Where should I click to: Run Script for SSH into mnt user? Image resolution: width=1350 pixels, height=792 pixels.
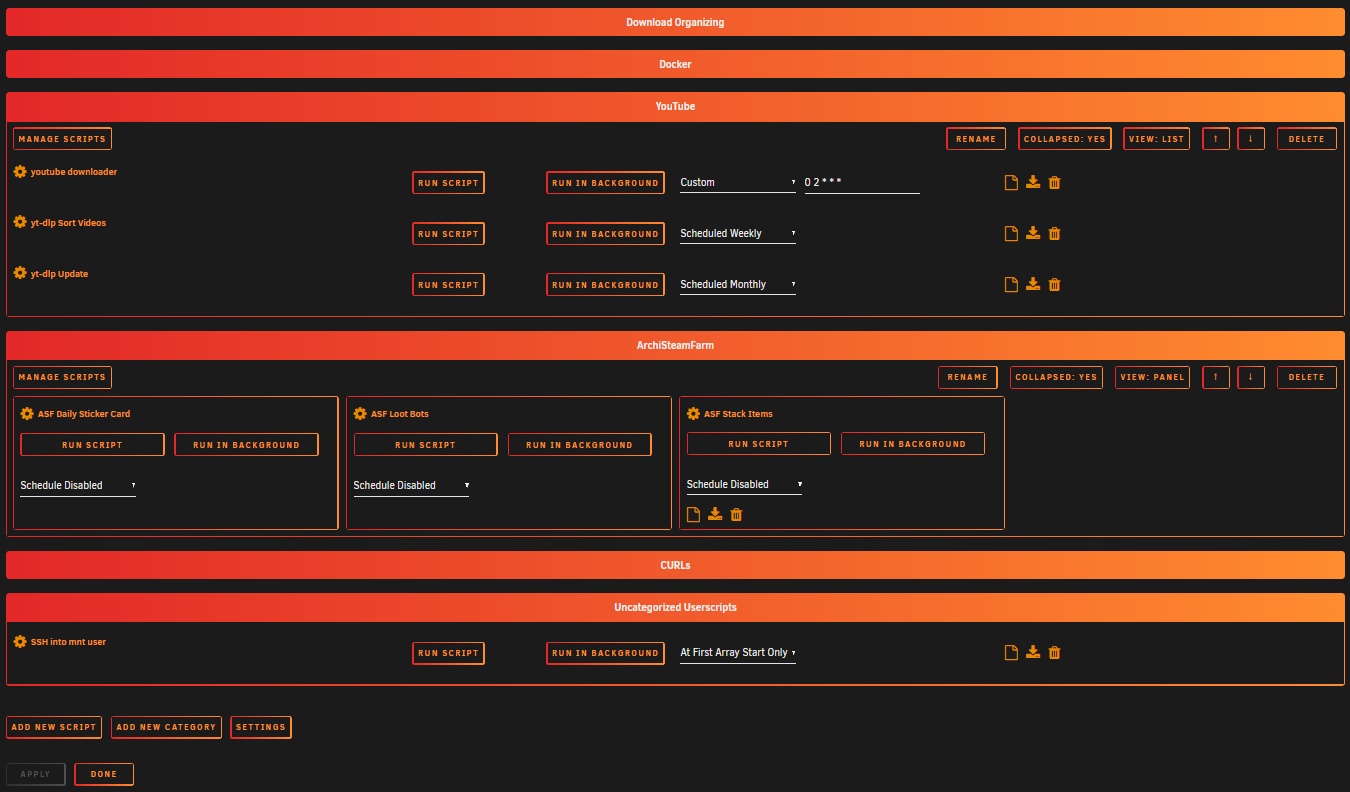click(448, 653)
